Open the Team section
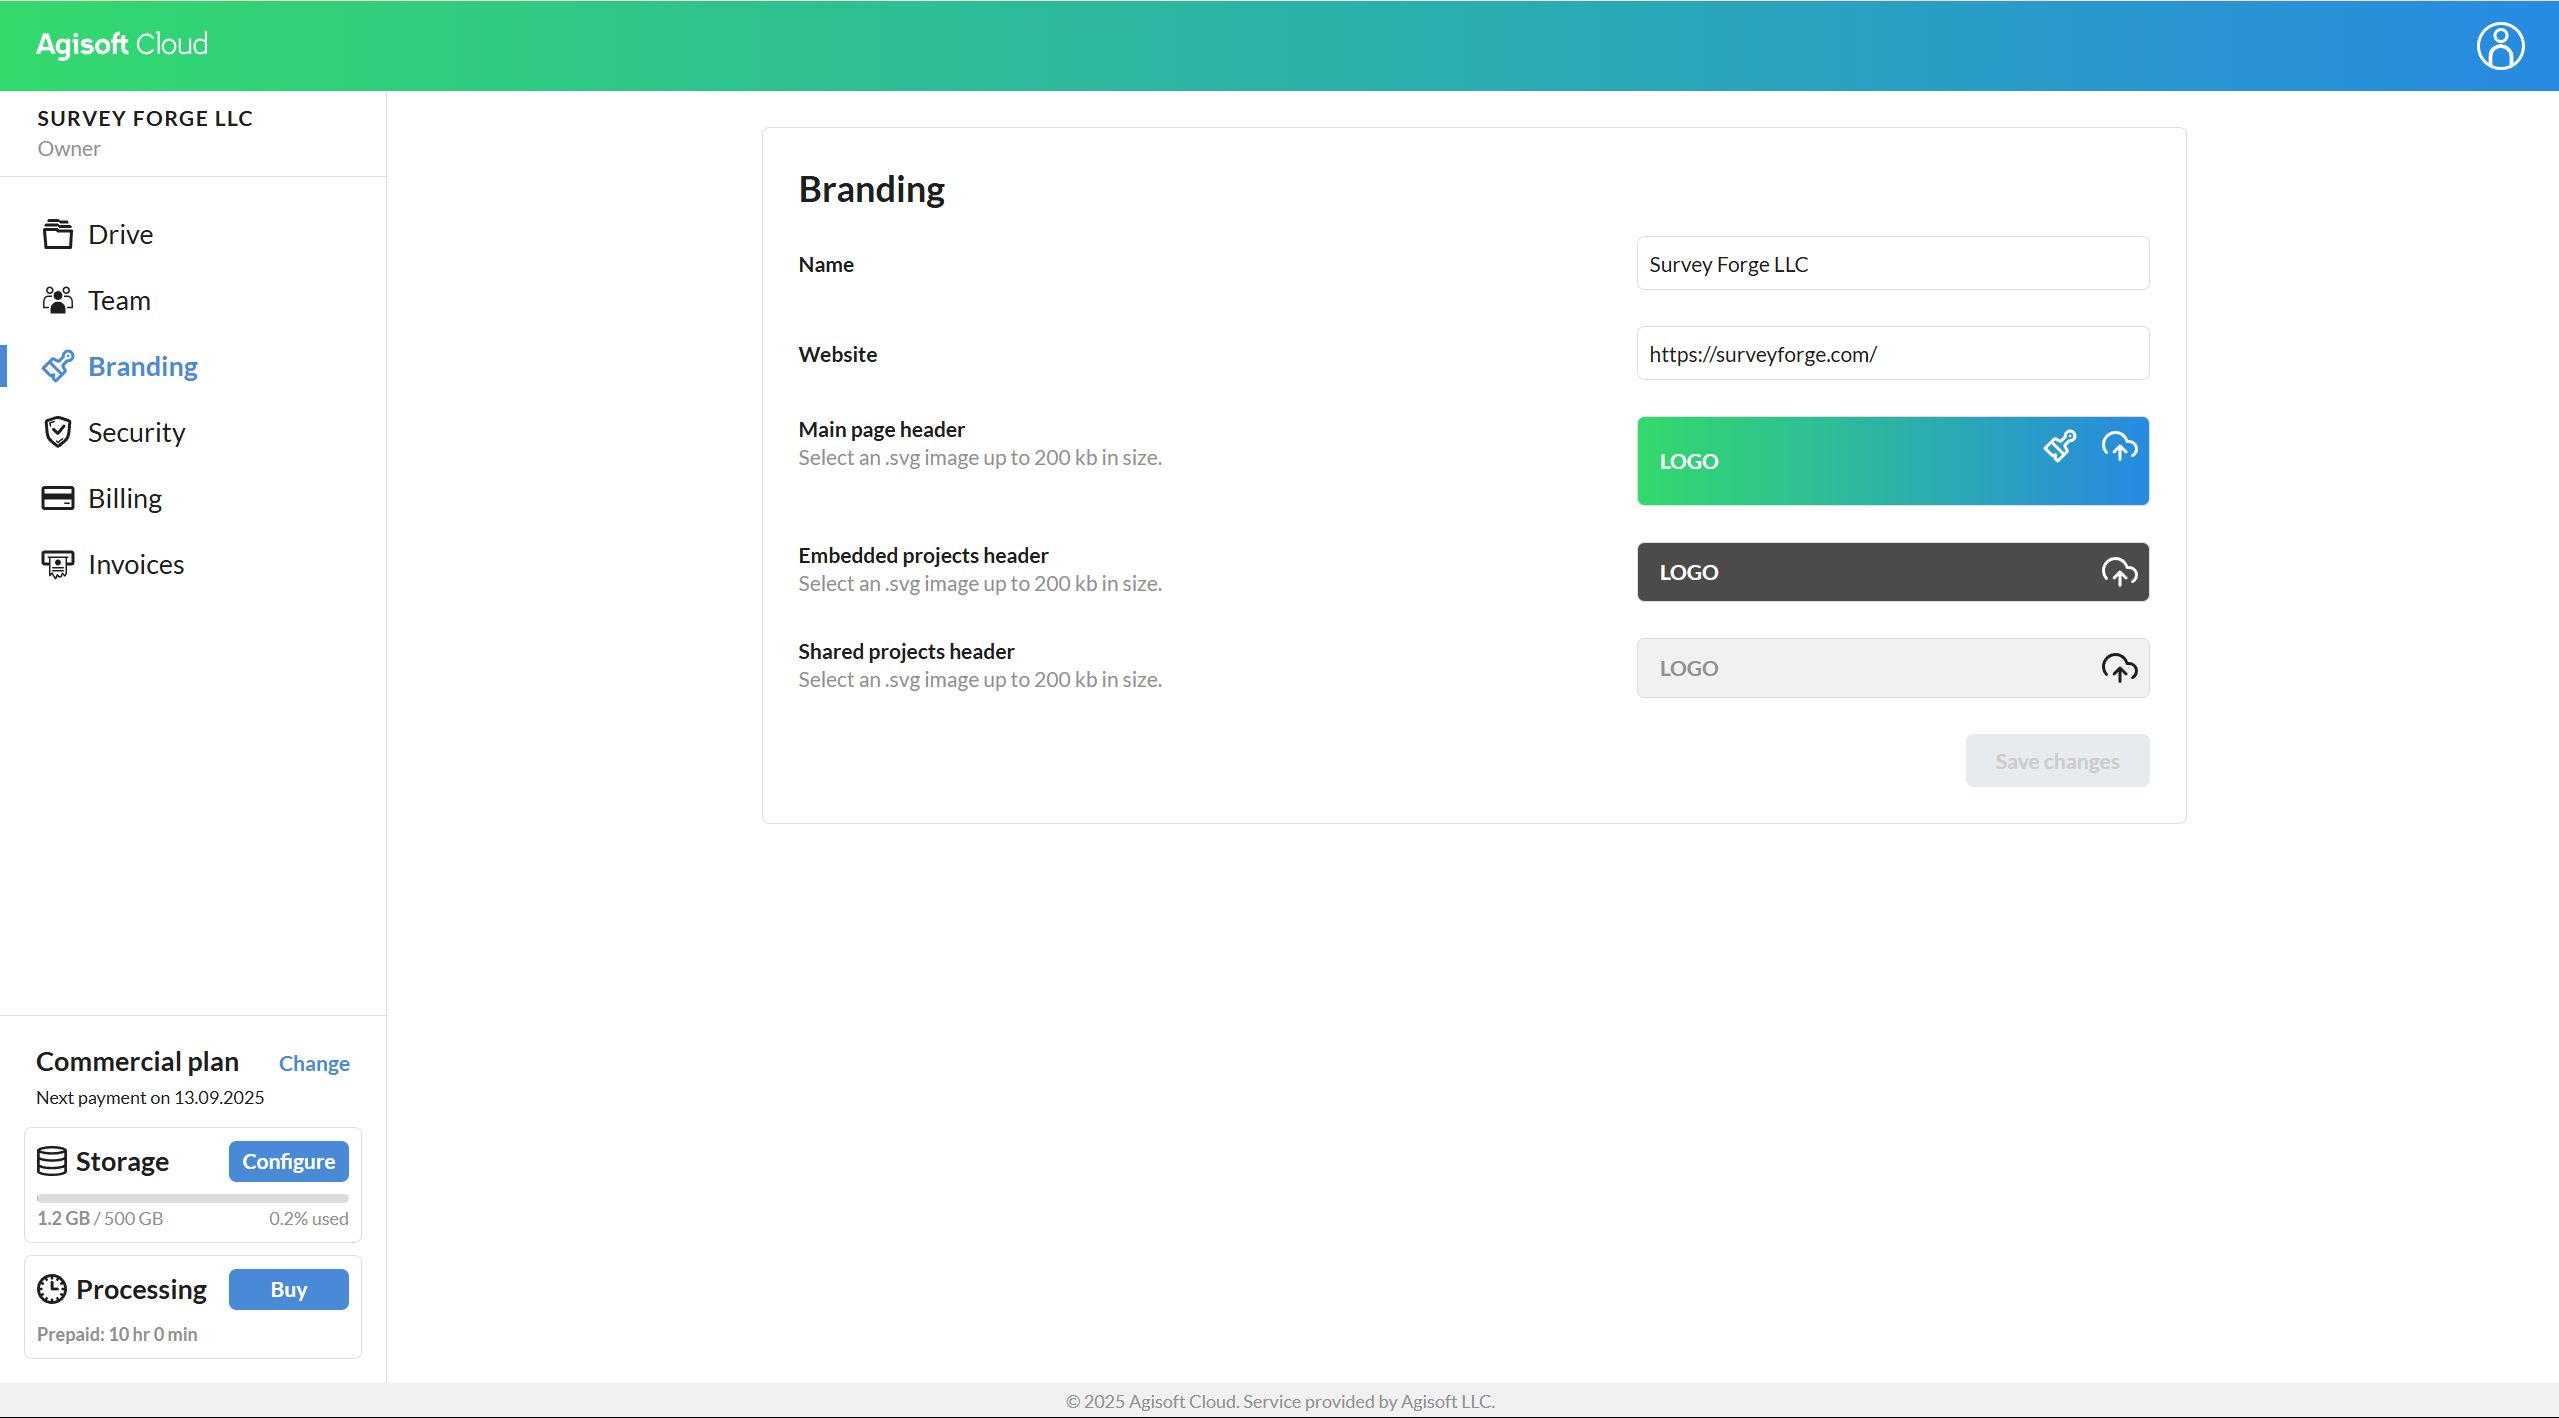The image size is (2559, 1418). click(118, 300)
